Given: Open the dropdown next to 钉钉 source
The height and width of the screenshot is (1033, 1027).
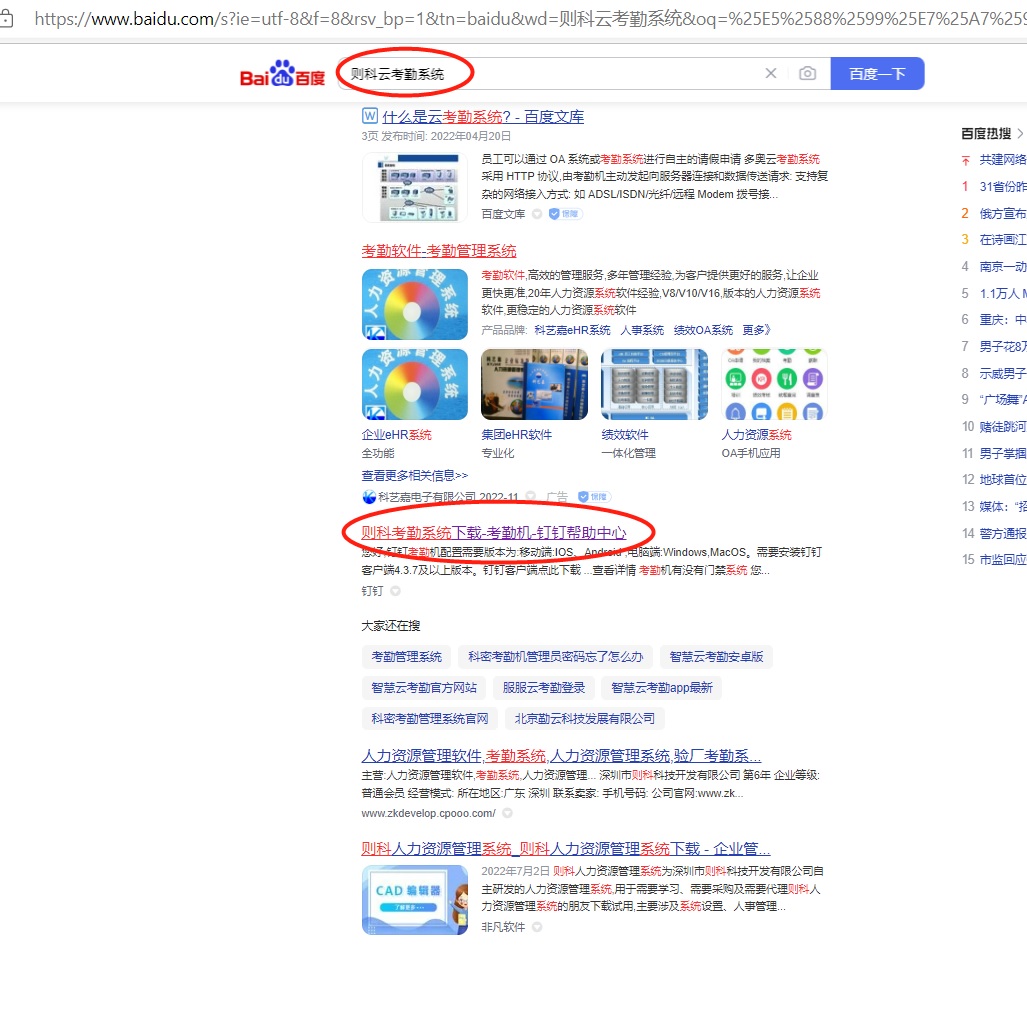Looking at the screenshot, I should 395,591.
